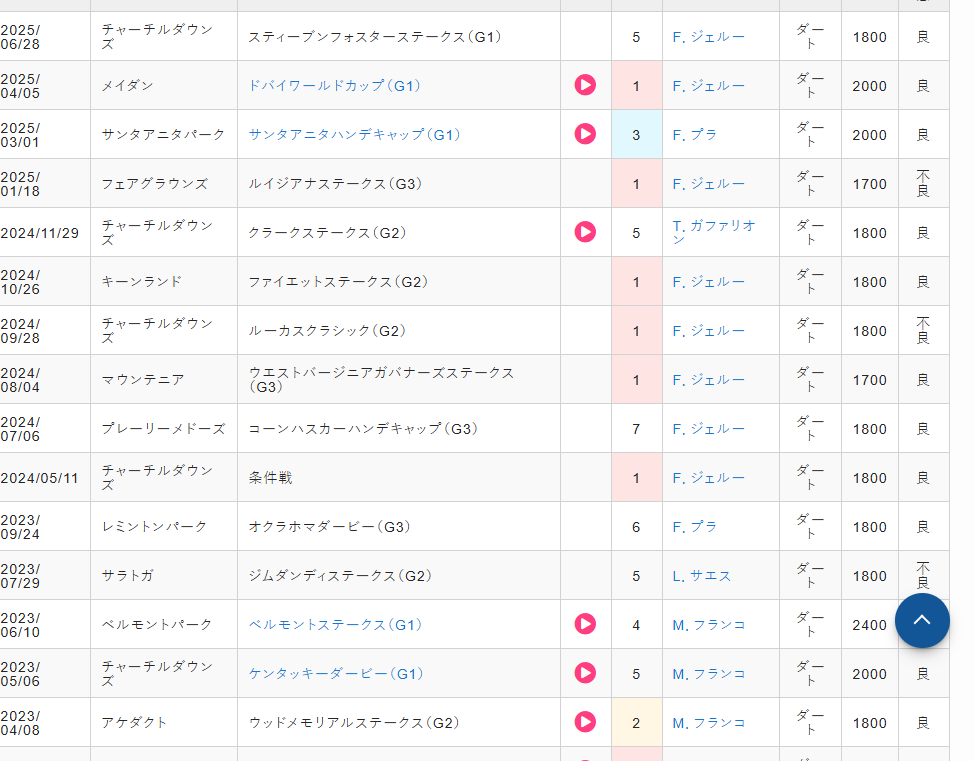Click F. ジェルー in the Dubai World Cup row
Screen dimensions: 975x761
709,86
